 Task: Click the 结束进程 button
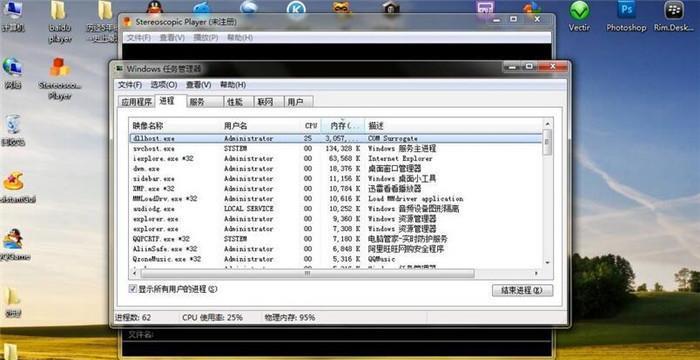click(522, 290)
